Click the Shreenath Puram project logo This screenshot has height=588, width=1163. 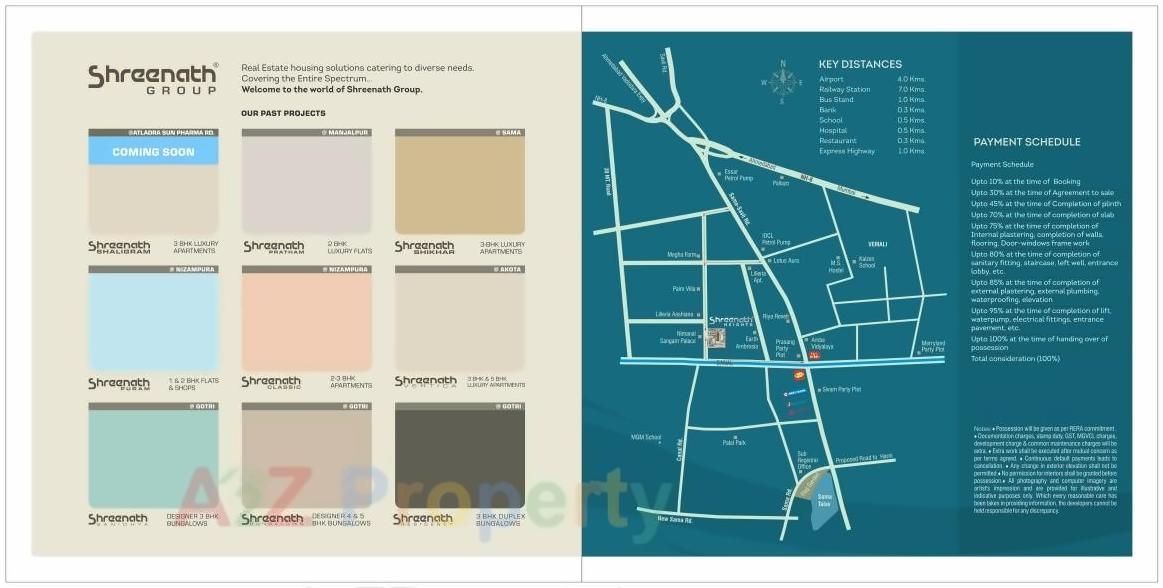(x=119, y=383)
